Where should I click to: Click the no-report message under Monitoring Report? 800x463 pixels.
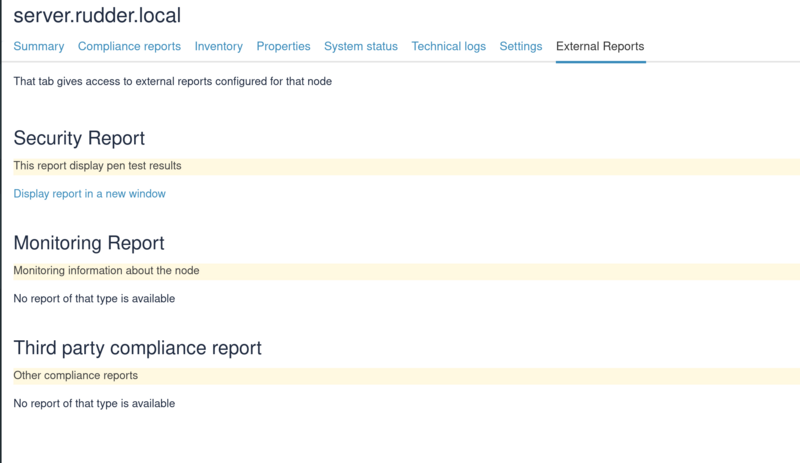[x=94, y=299]
